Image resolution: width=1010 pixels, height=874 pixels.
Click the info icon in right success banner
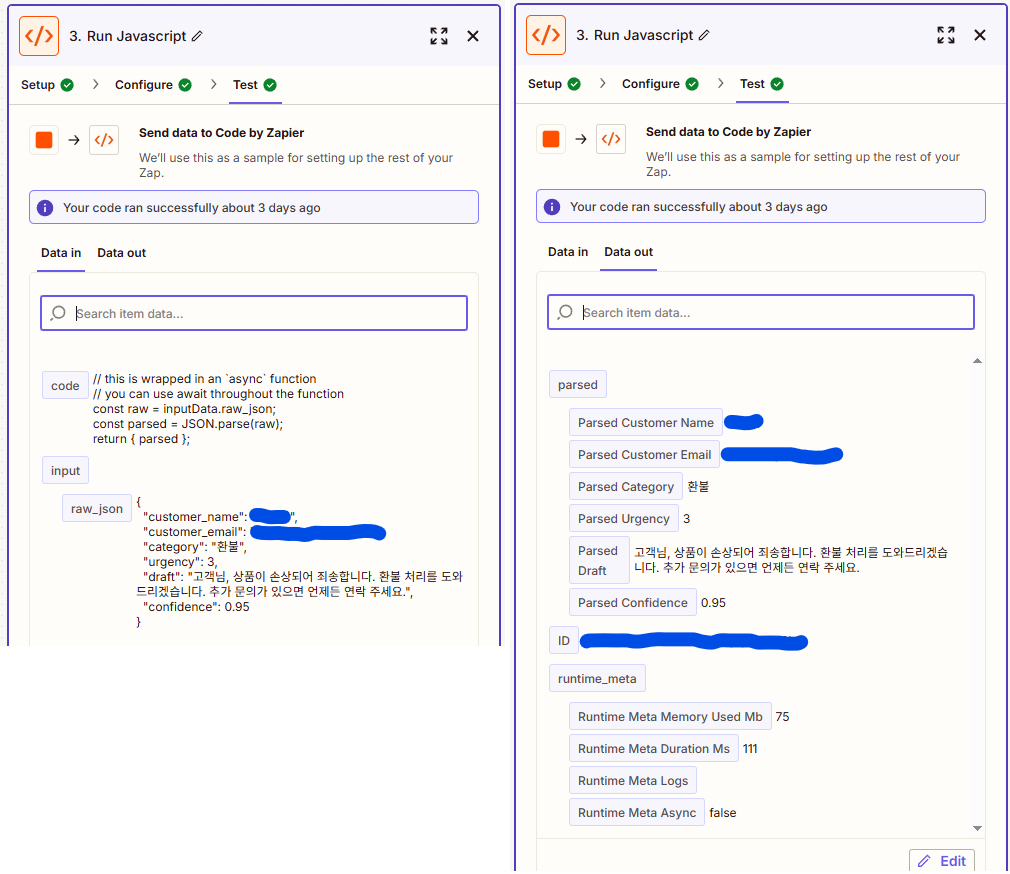(552, 207)
